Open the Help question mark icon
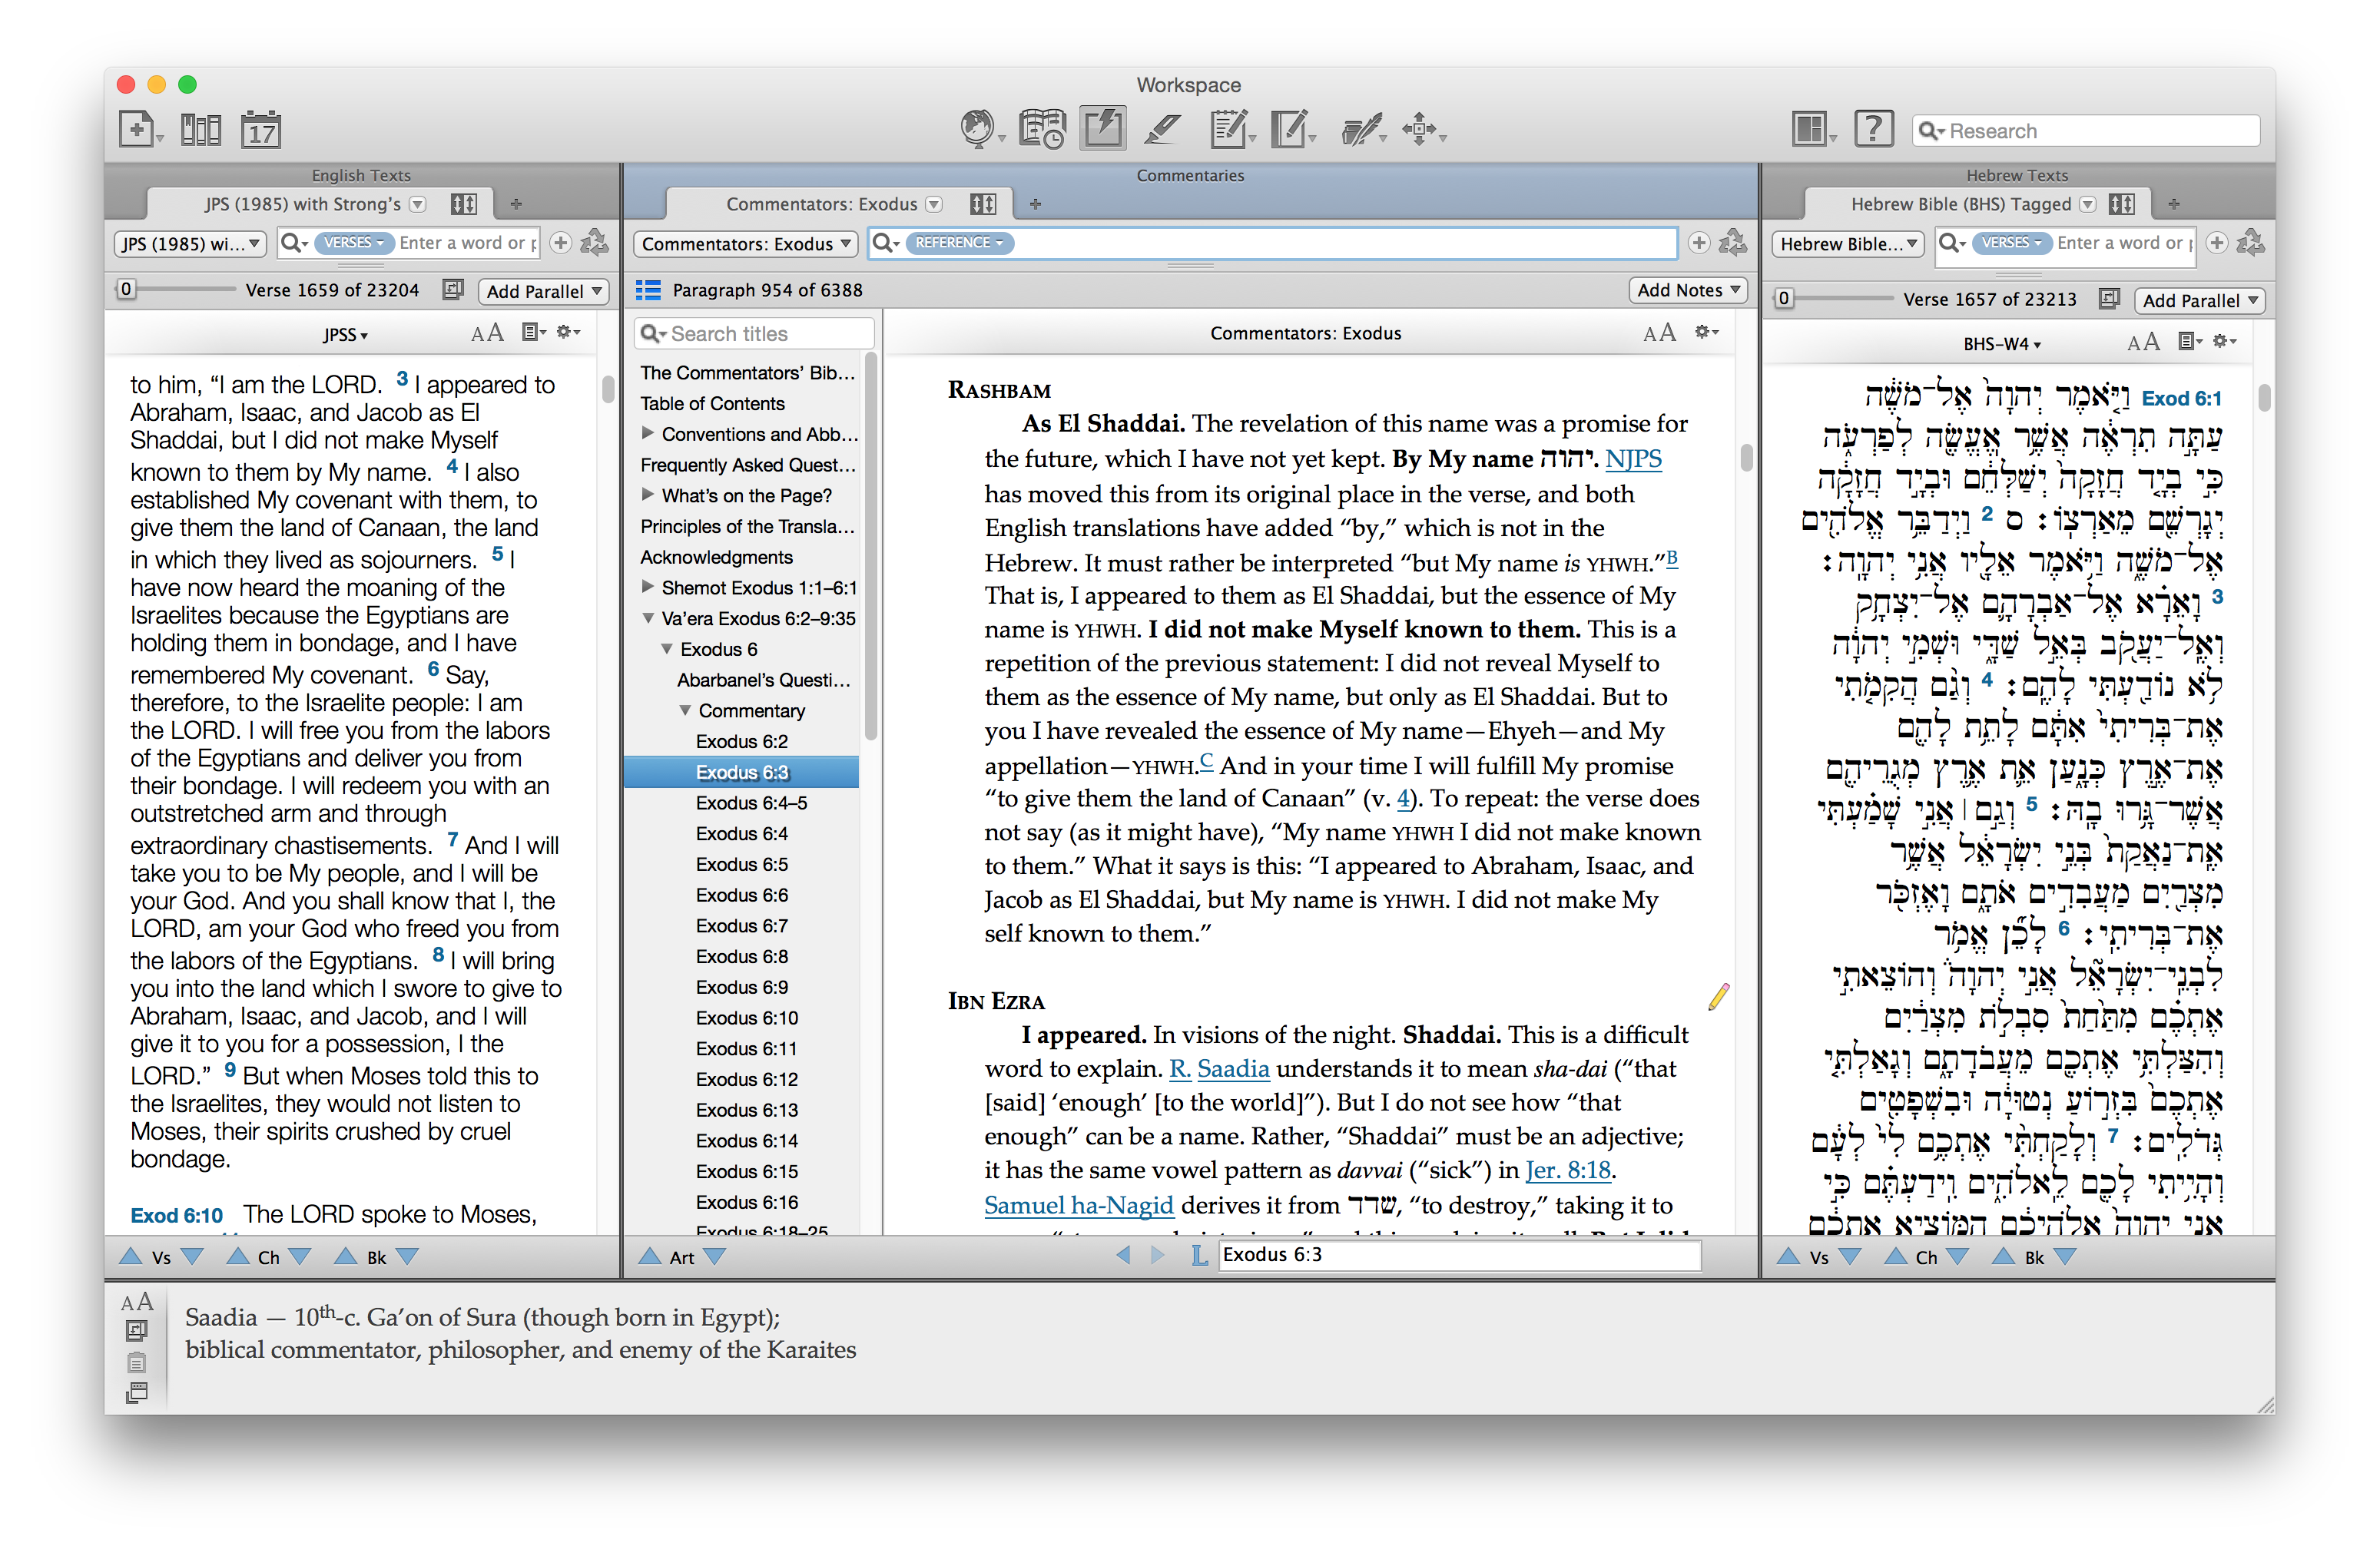Viewport: 2380px width, 1556px height. (x=1874, y=129)
